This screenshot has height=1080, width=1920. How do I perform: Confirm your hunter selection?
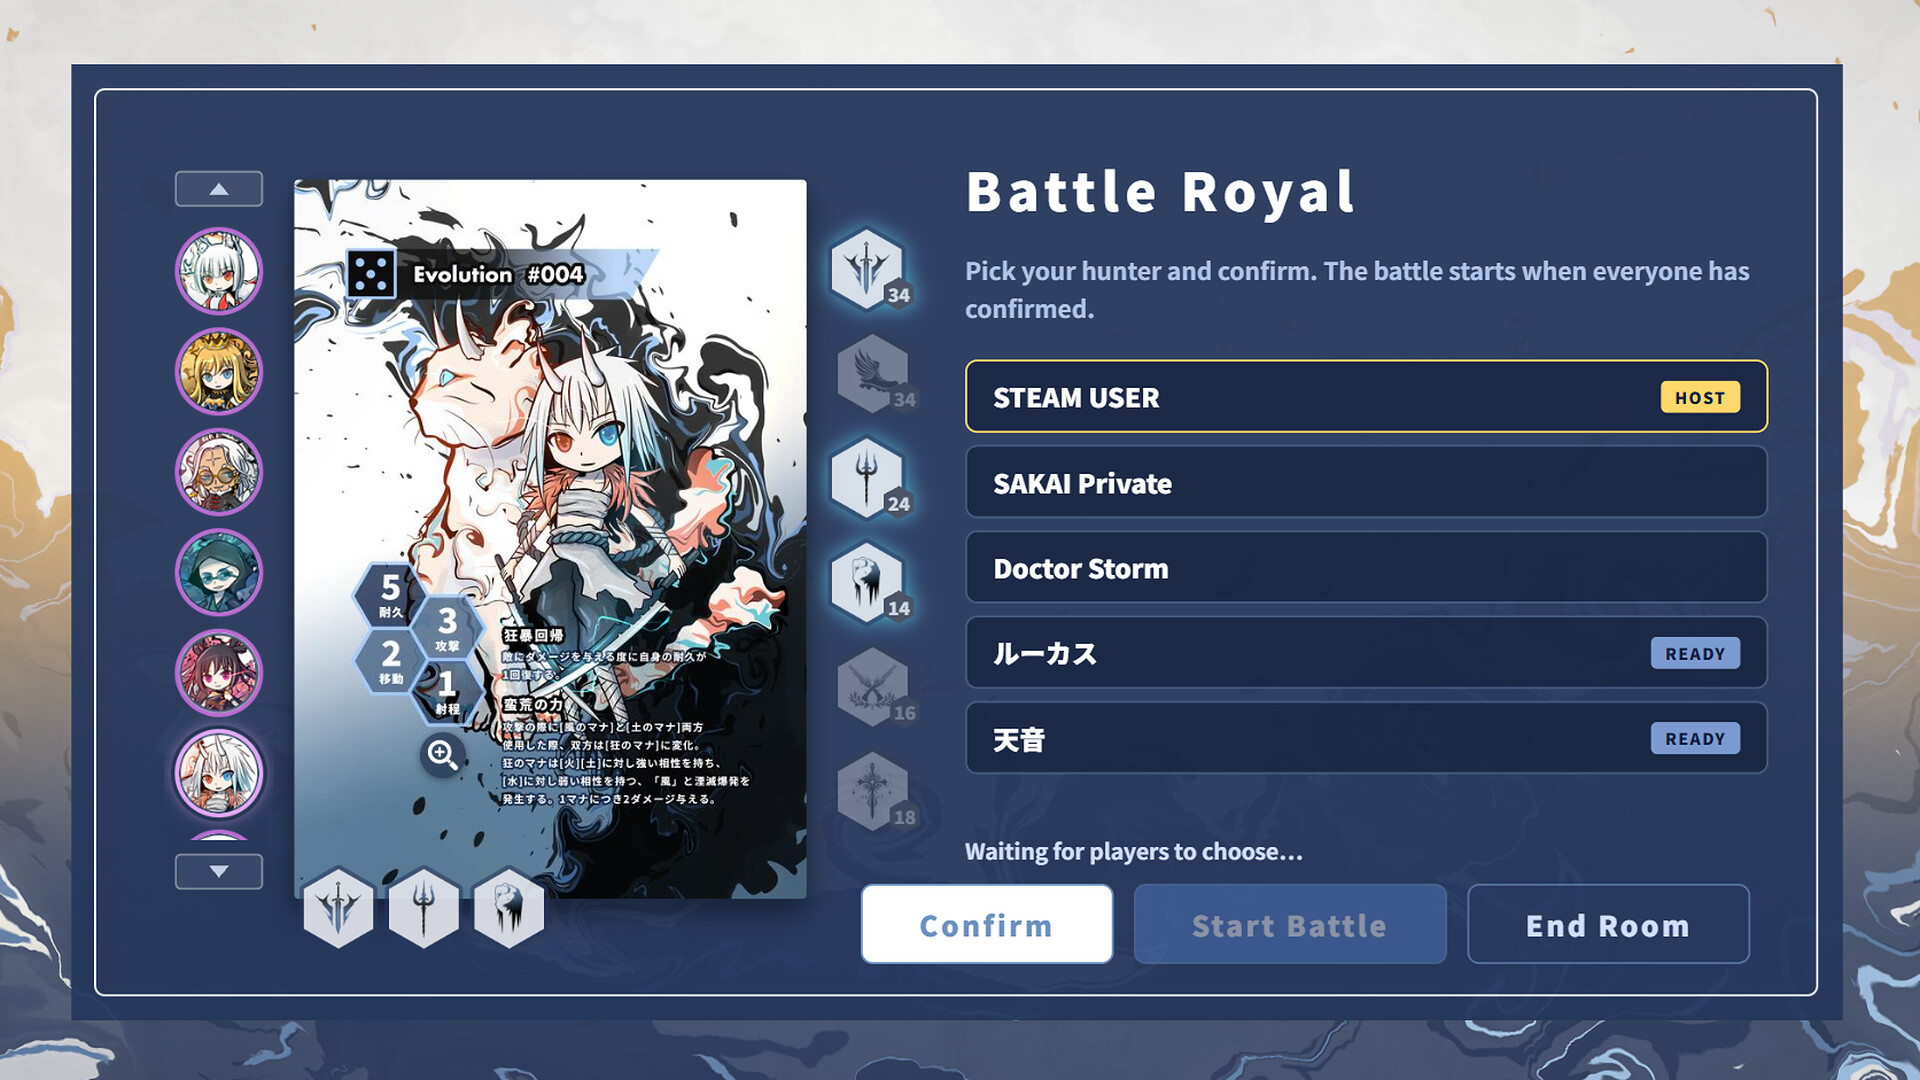pos(986,925)
